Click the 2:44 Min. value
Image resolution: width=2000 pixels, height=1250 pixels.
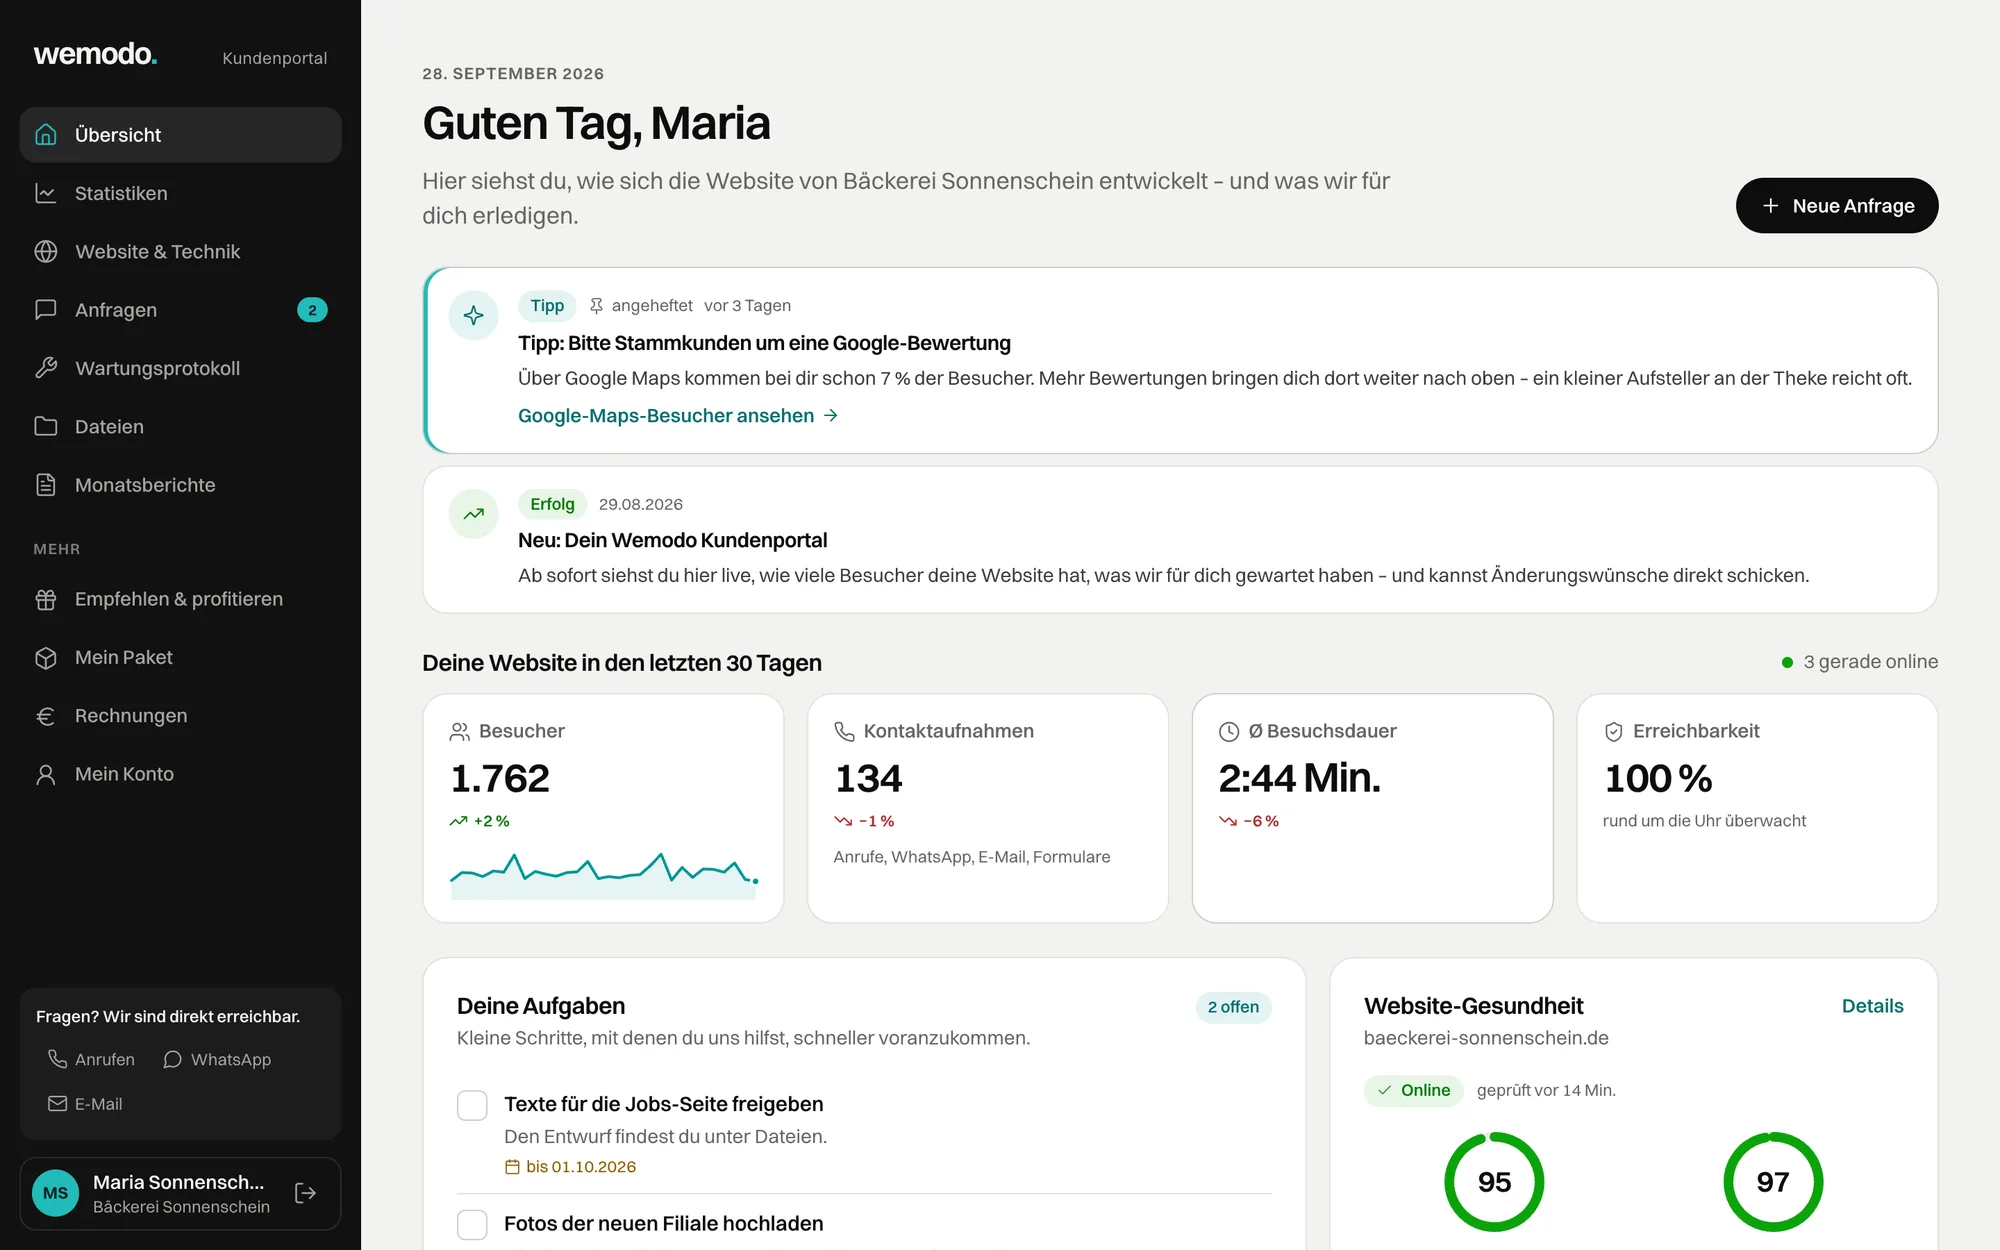1299,778
